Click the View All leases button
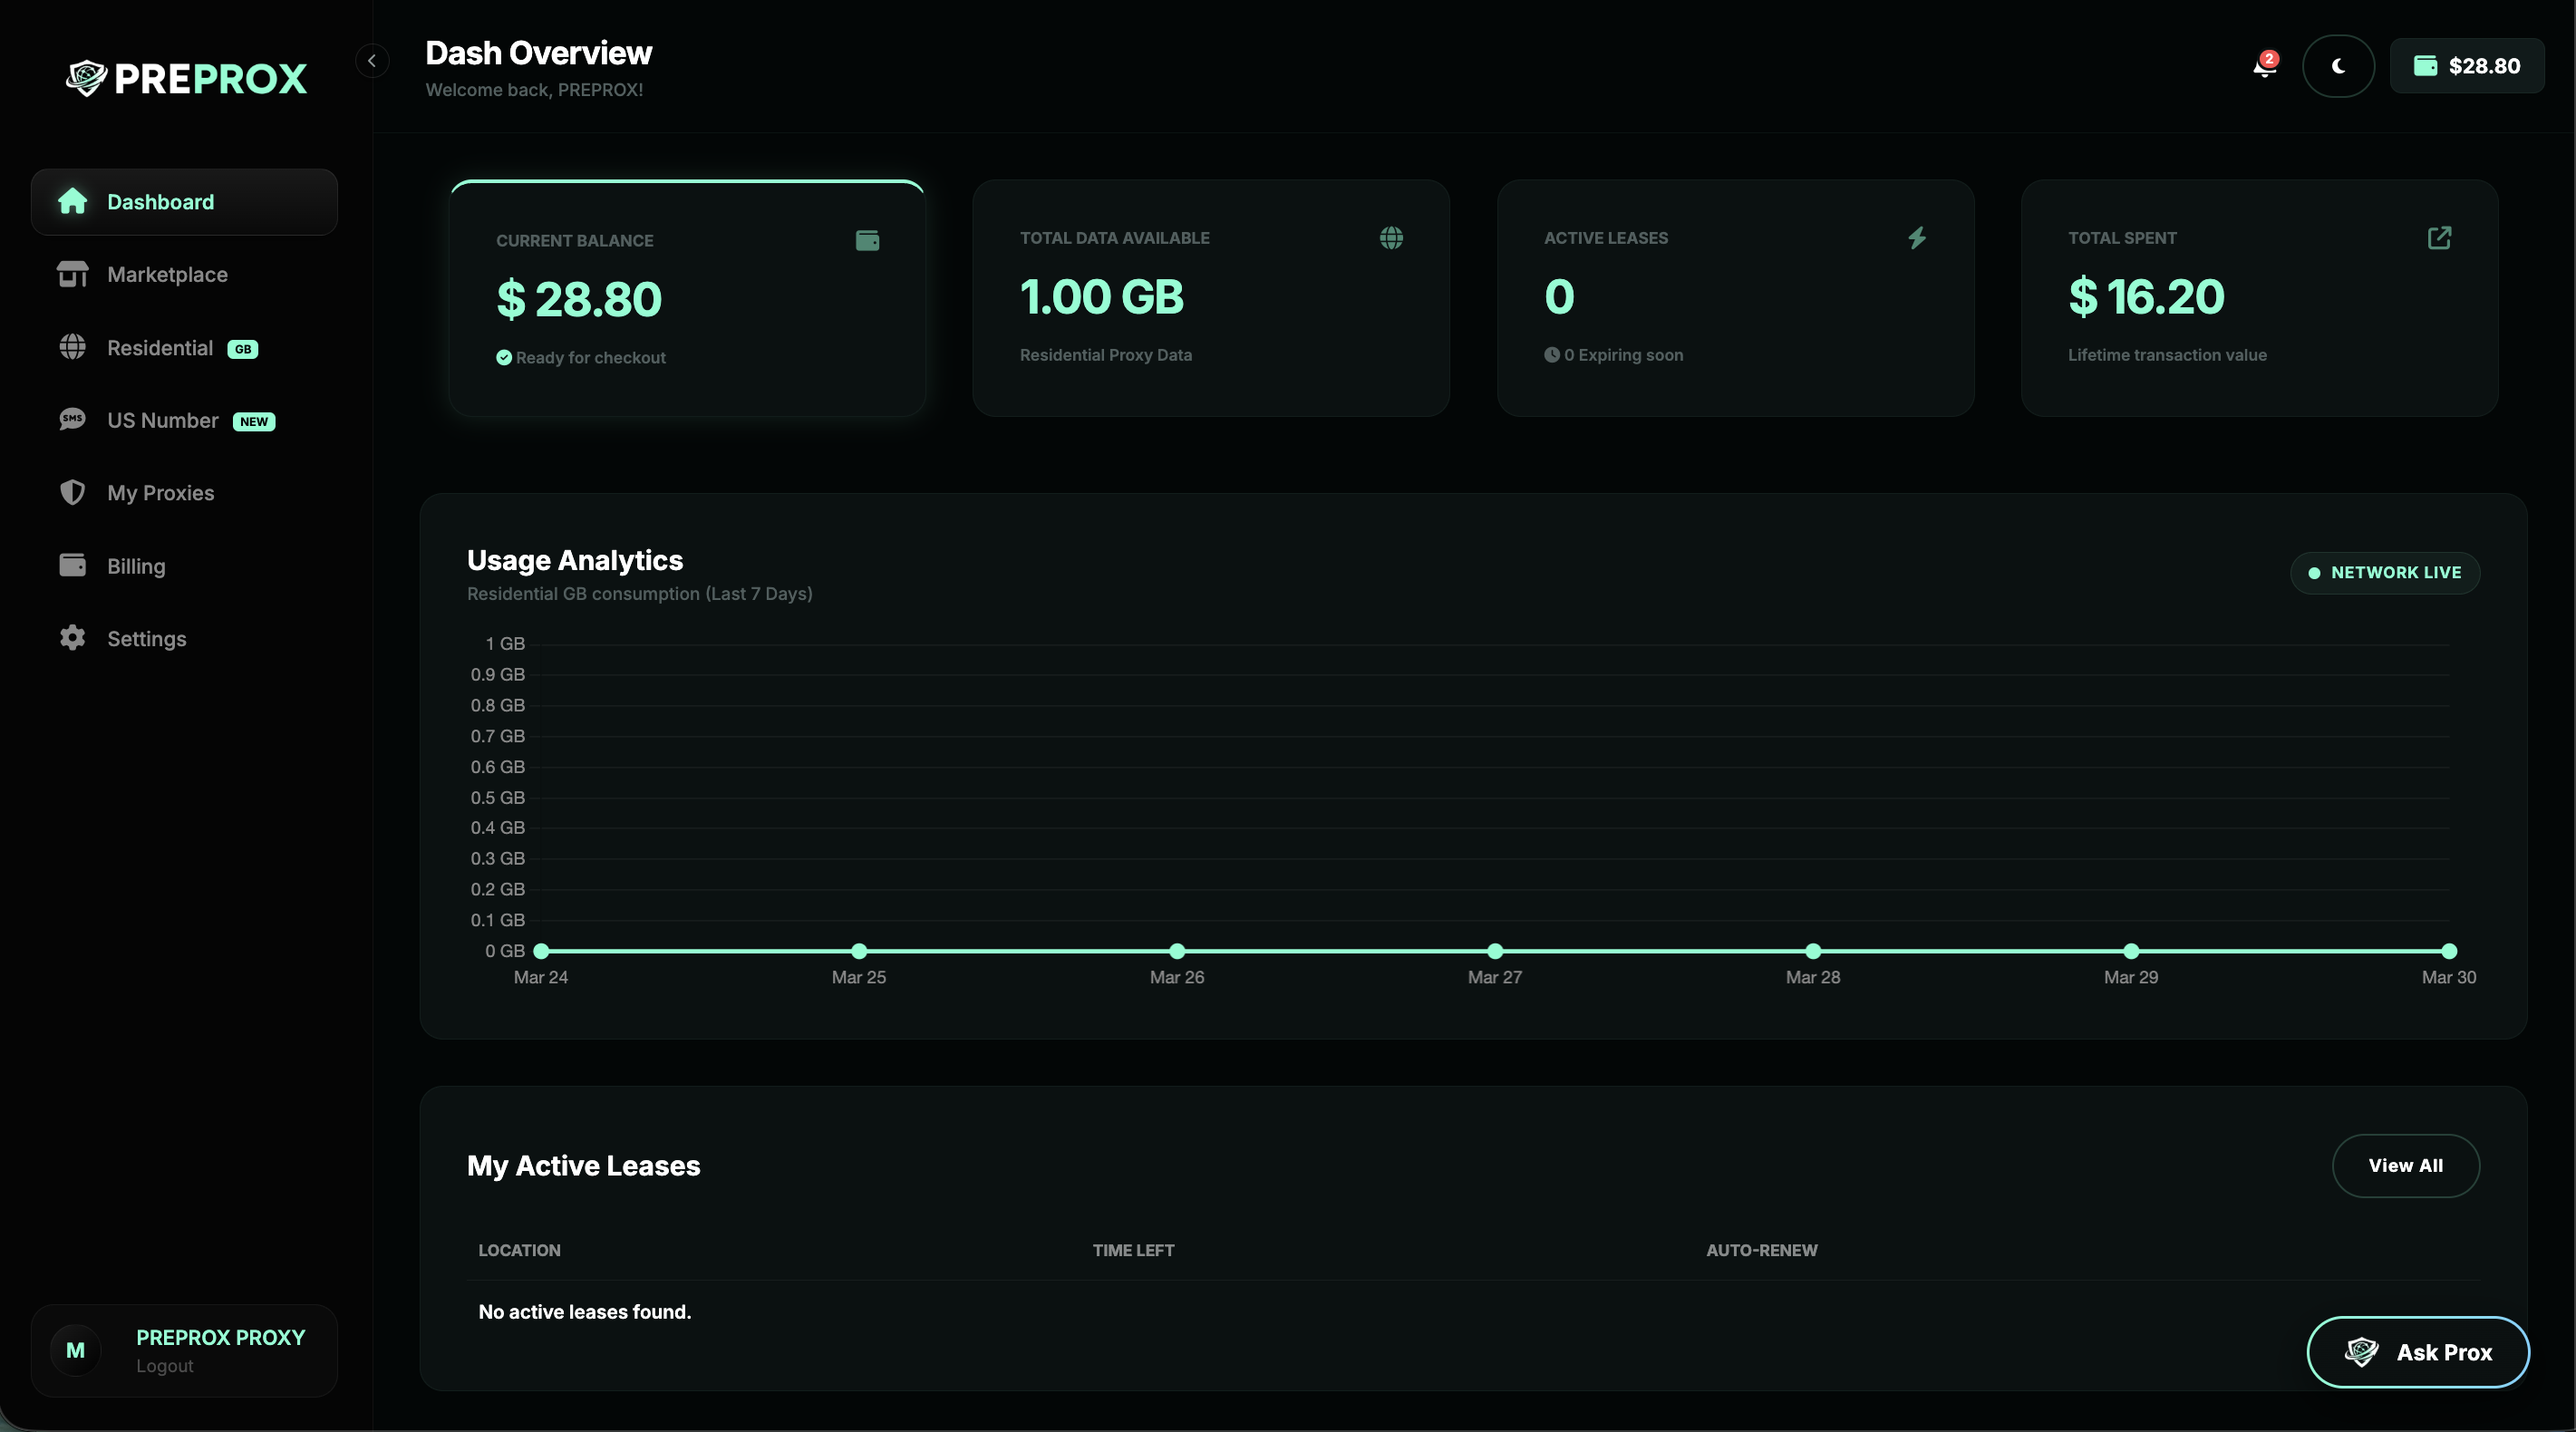2576x1432 pixels. (x=2405, y=1165)
